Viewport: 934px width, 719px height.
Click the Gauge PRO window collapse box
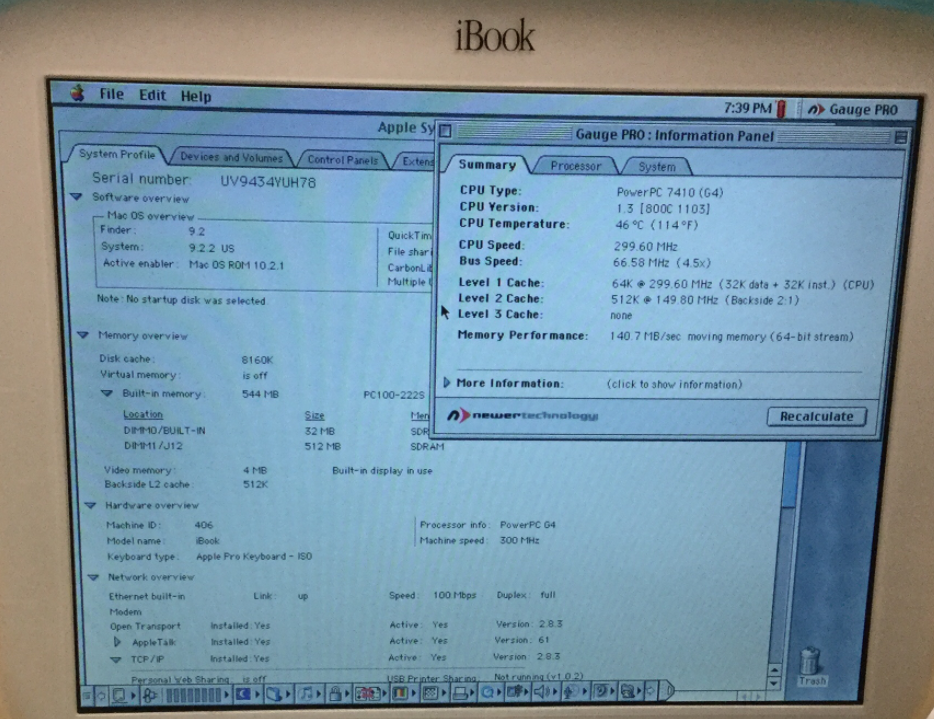coord(900,138)
